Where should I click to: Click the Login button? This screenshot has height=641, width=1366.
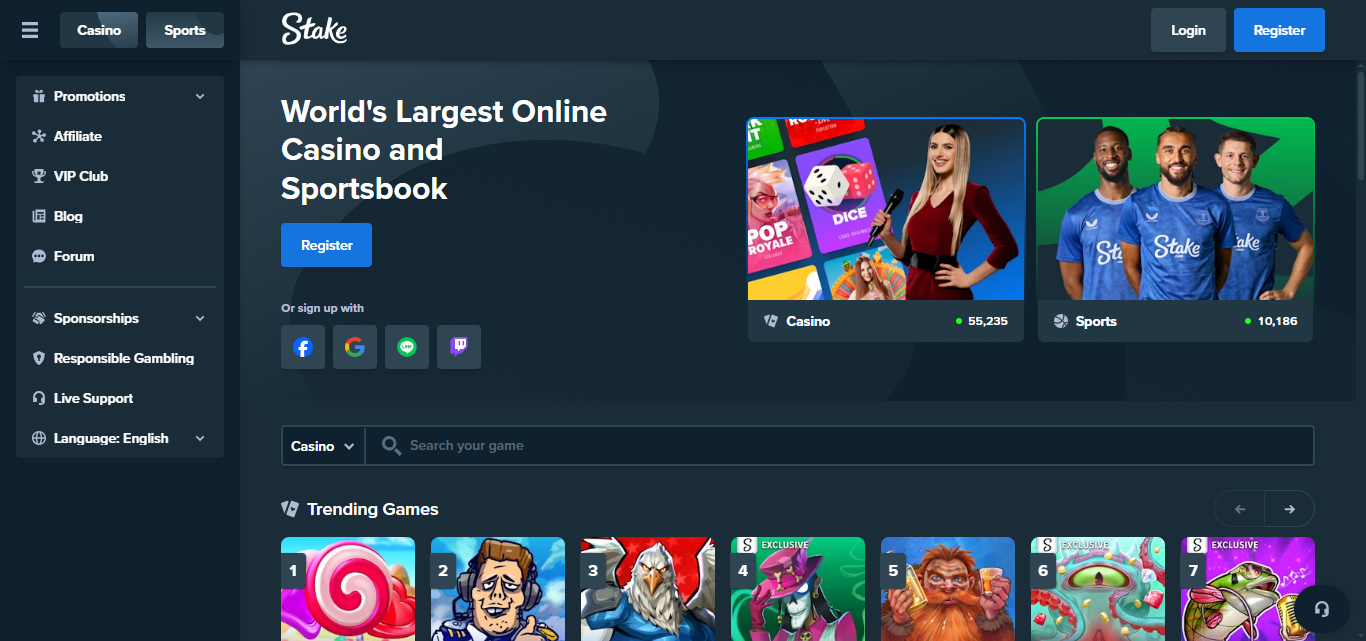[x=1188, y=30]
